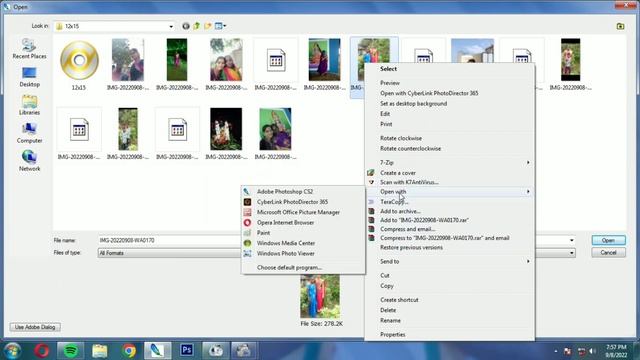Click the preview image above File Size

click(320, 296)
